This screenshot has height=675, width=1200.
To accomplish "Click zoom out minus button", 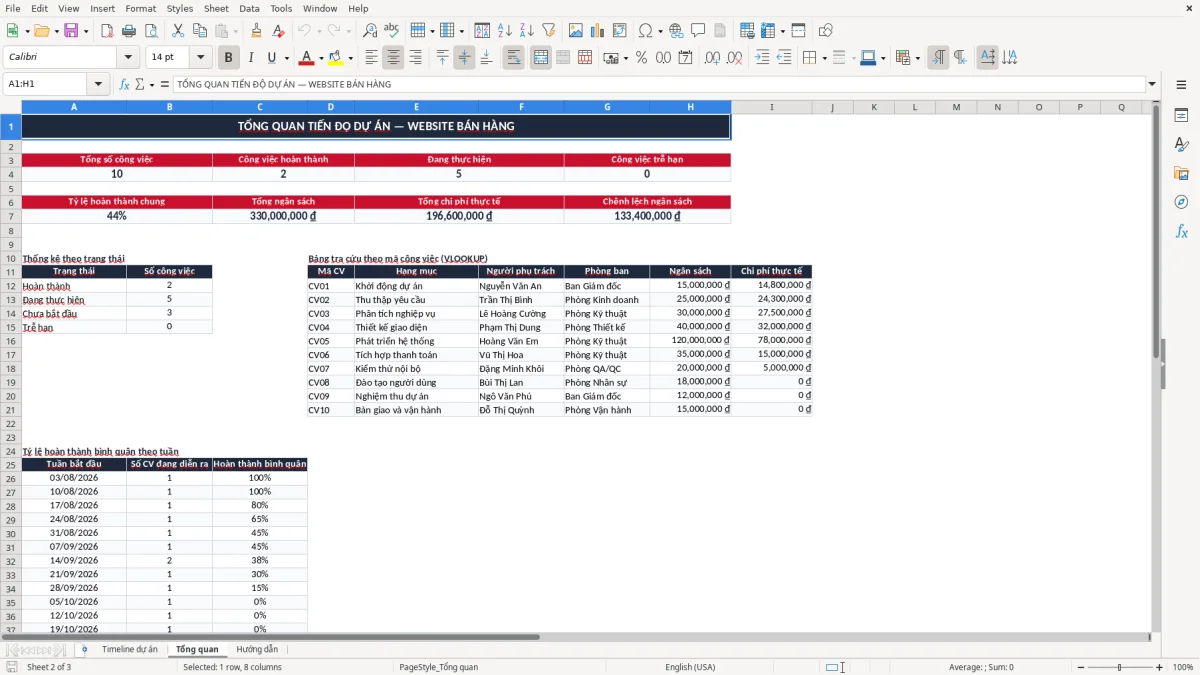I will pos(1080,667).
